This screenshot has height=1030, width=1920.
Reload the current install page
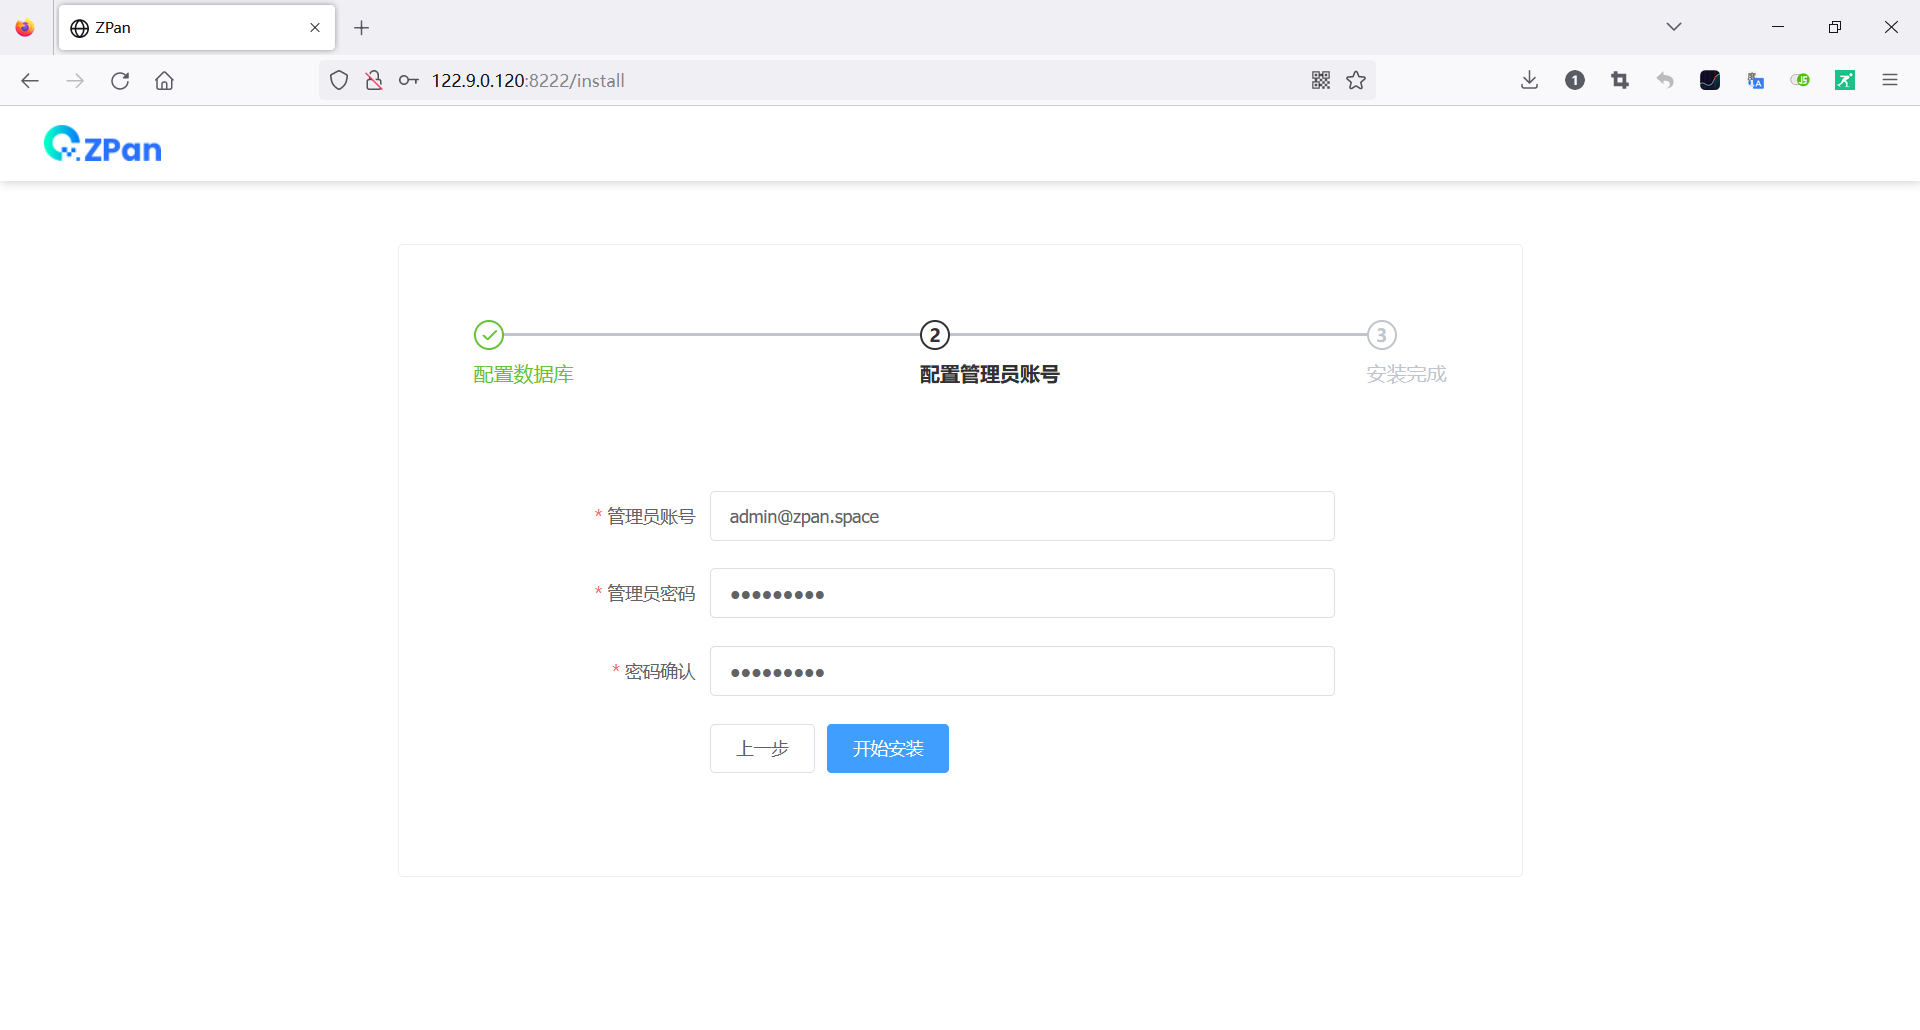pos(120,80)
